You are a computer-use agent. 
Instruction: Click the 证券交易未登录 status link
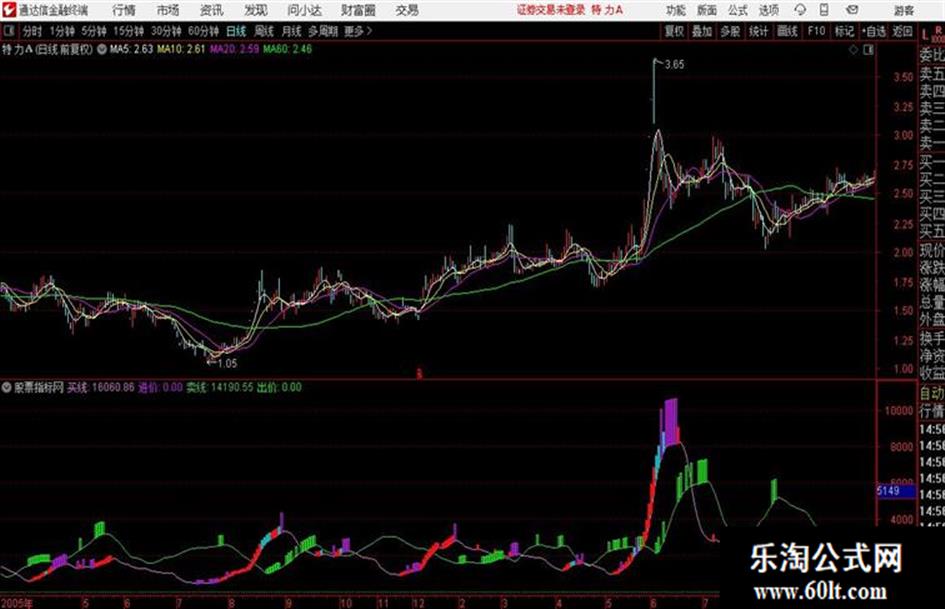[x=551, y=10]
